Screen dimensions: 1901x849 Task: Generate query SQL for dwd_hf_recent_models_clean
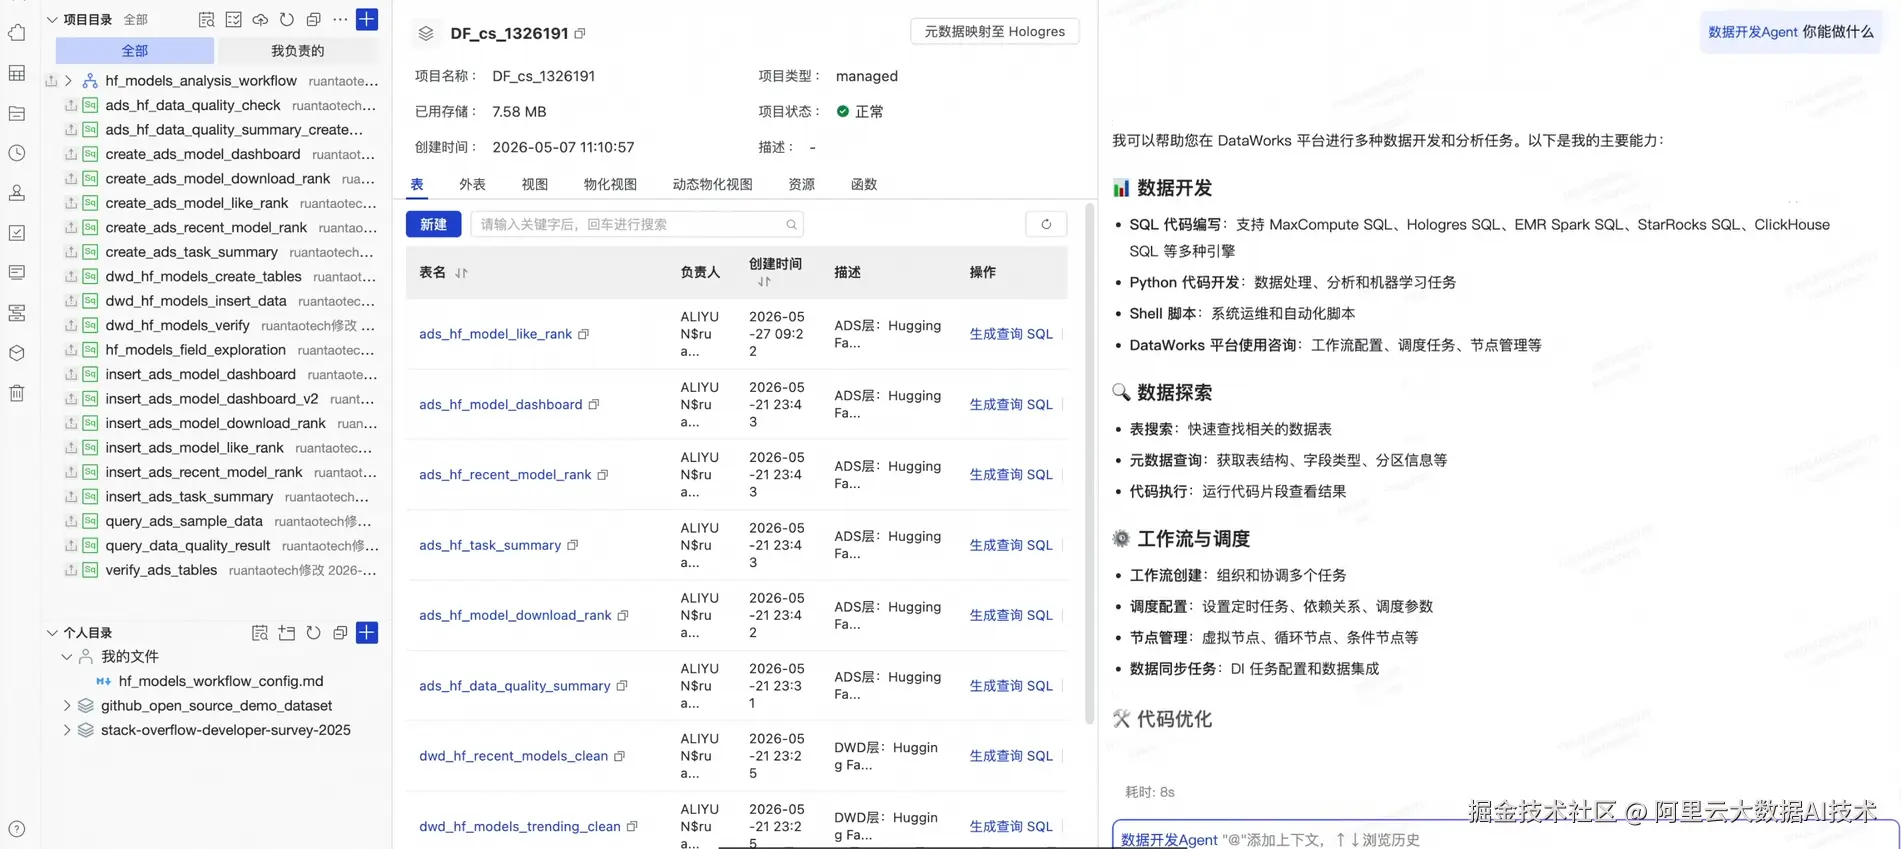(x=1010, y=756)
